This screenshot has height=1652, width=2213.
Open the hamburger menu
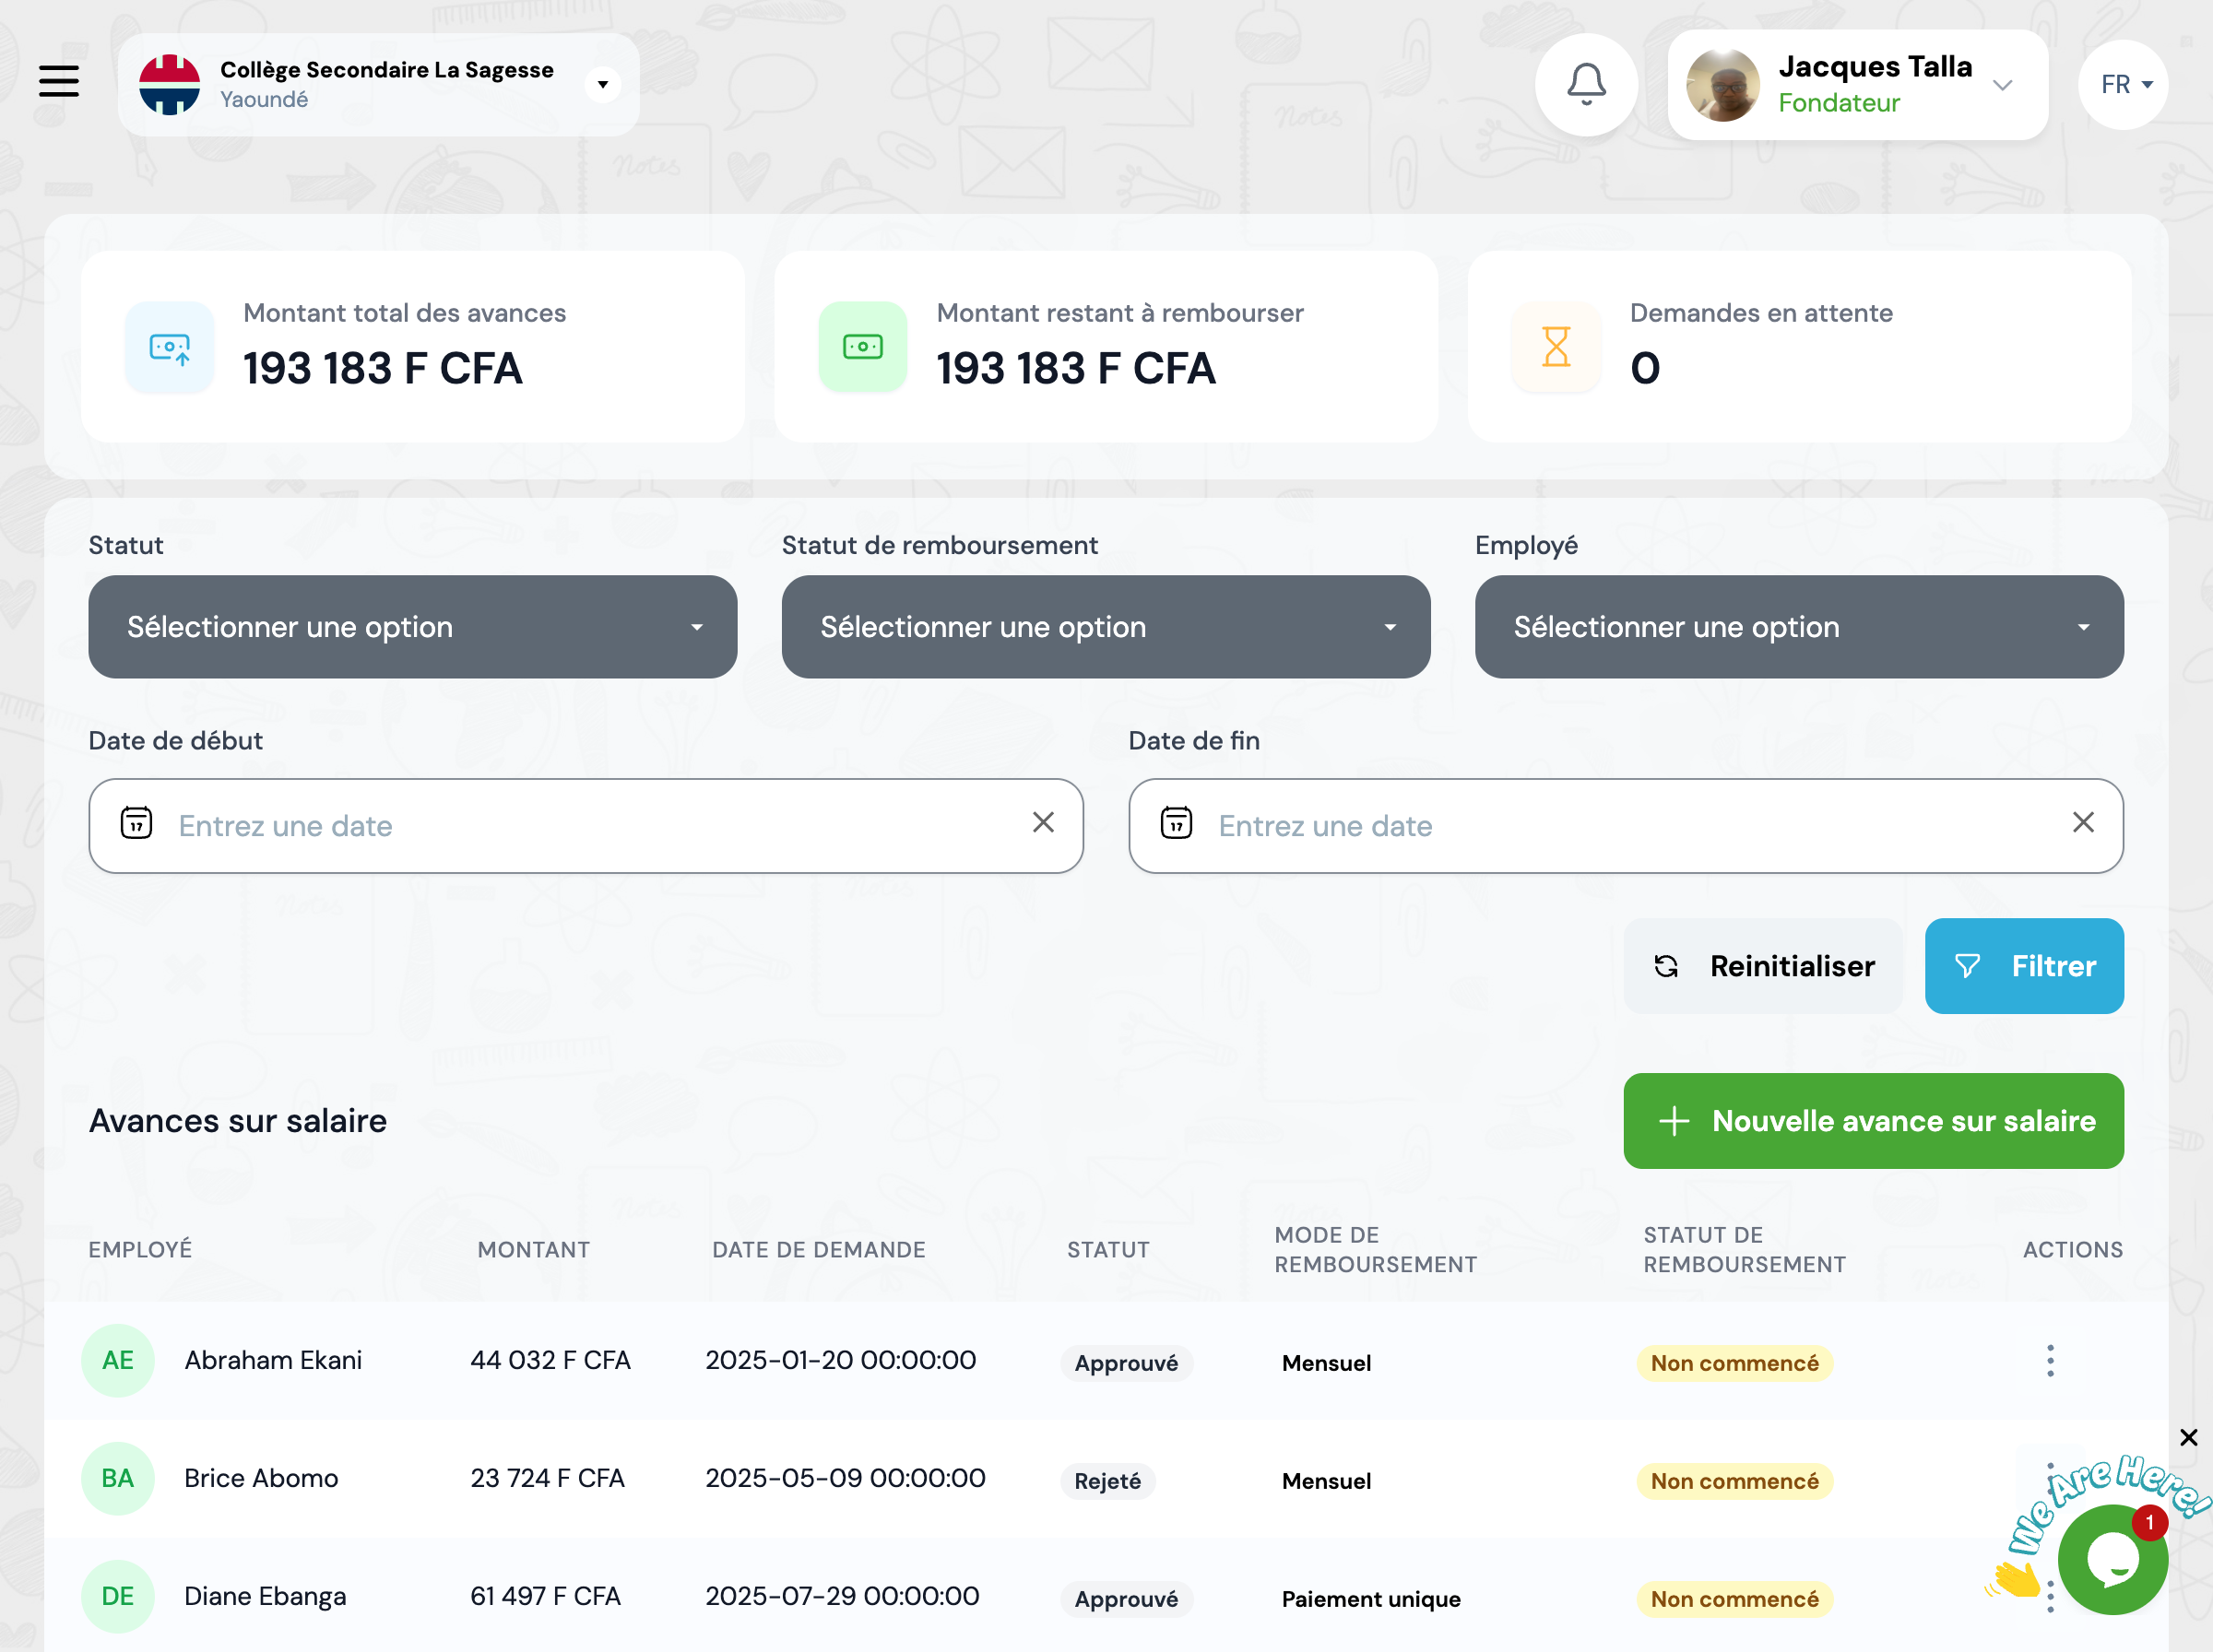pos(59,81)
